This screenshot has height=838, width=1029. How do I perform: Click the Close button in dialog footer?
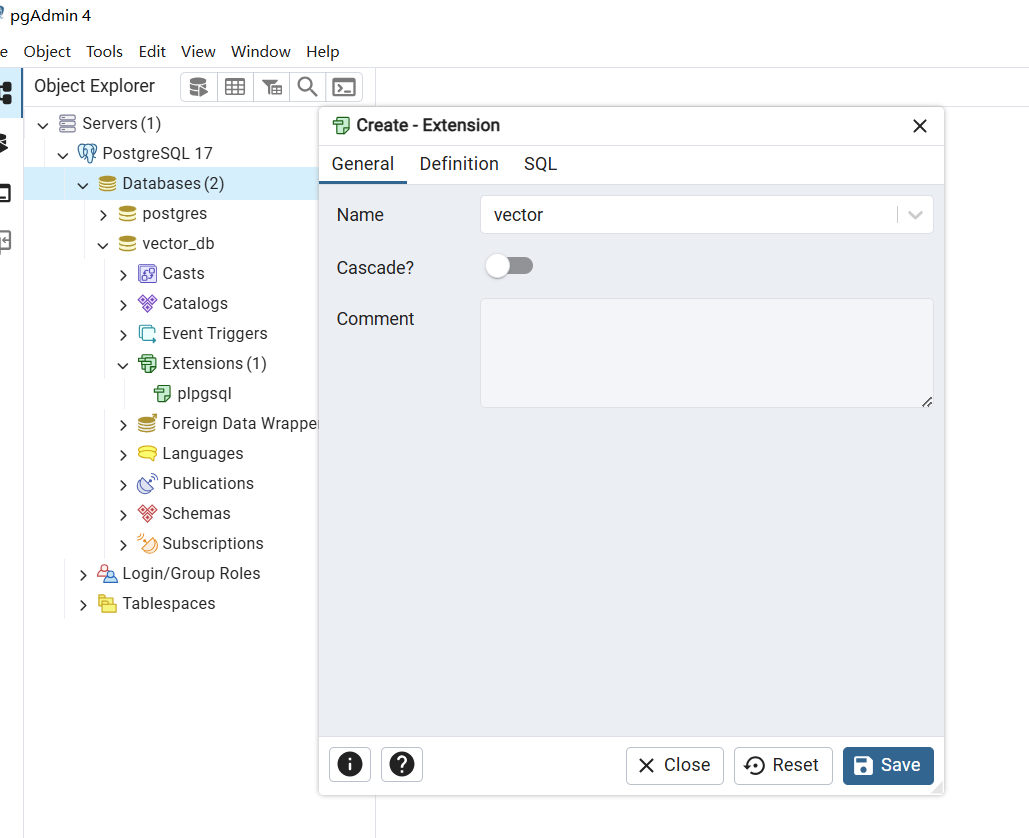(675, 765)
